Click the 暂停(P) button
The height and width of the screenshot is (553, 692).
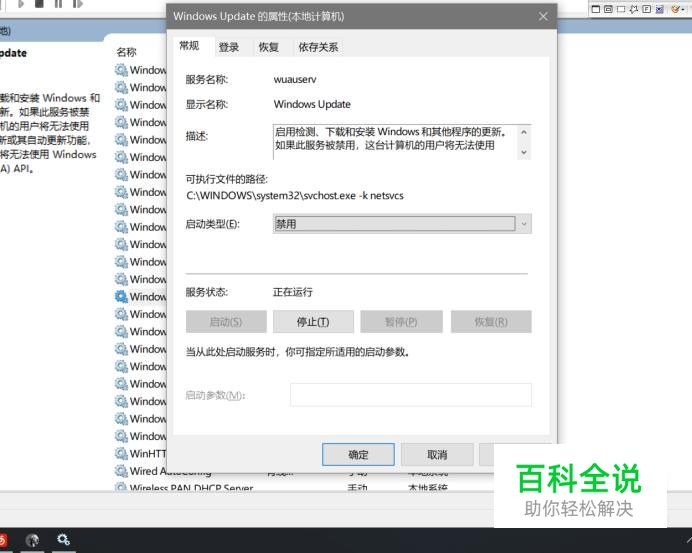[401, 322]
